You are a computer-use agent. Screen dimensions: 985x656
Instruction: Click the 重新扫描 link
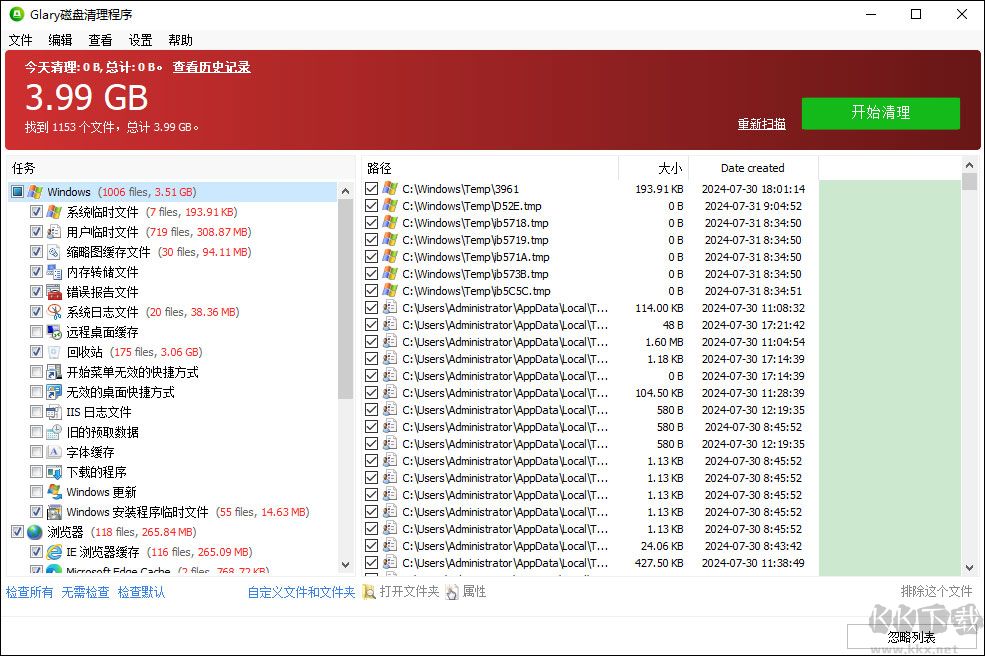(761, 124)
